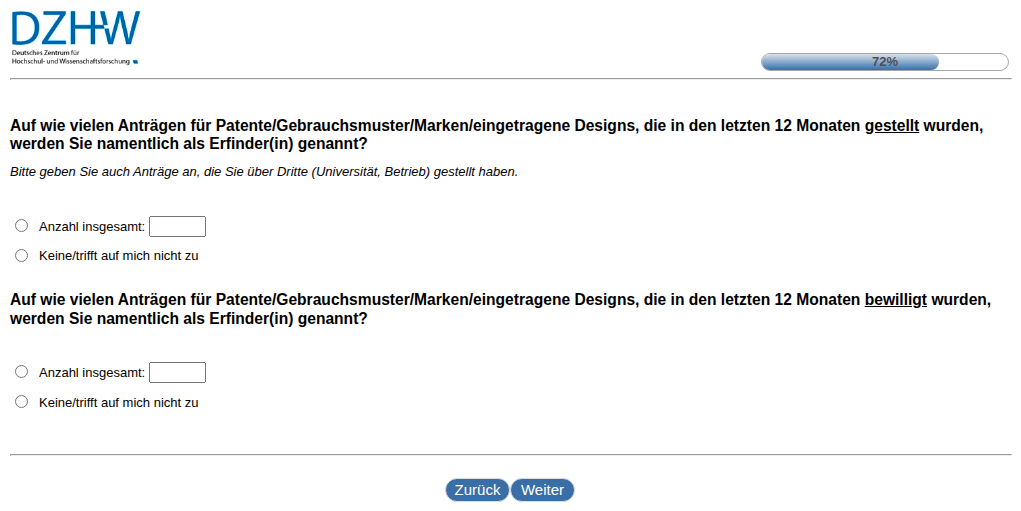This screenshot has height=511, width=1021.
Task: Continue with the Weiter button
Action: click(x=542, y=490)
